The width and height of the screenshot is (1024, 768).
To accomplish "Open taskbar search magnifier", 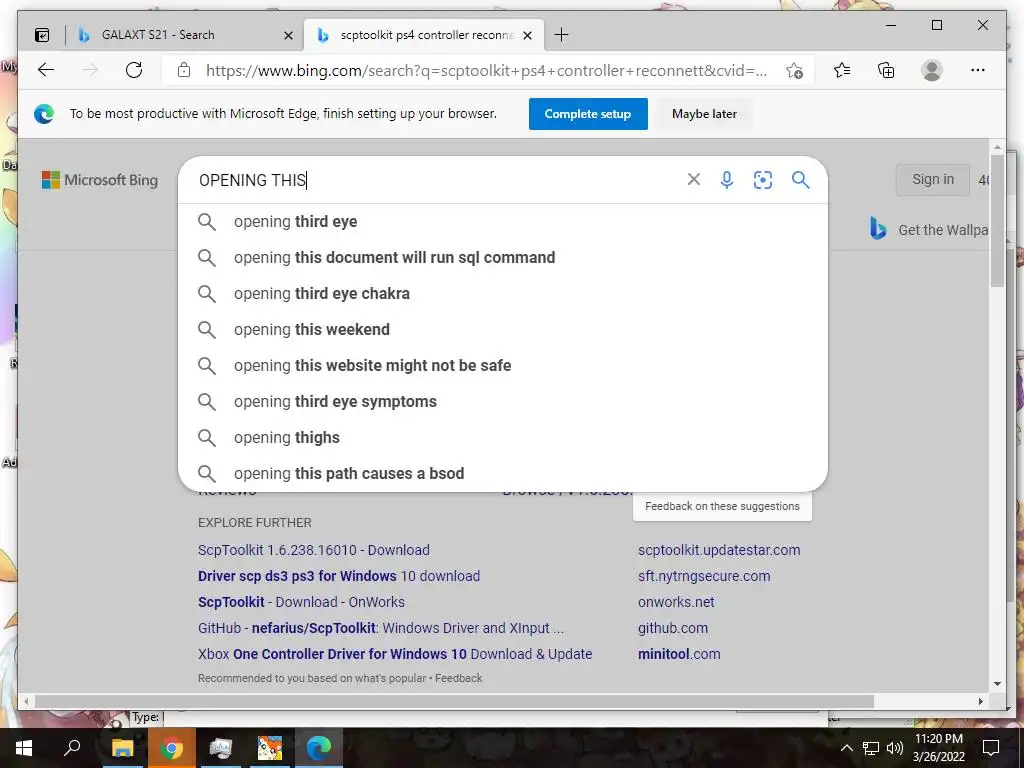I will tap(72, 748).
